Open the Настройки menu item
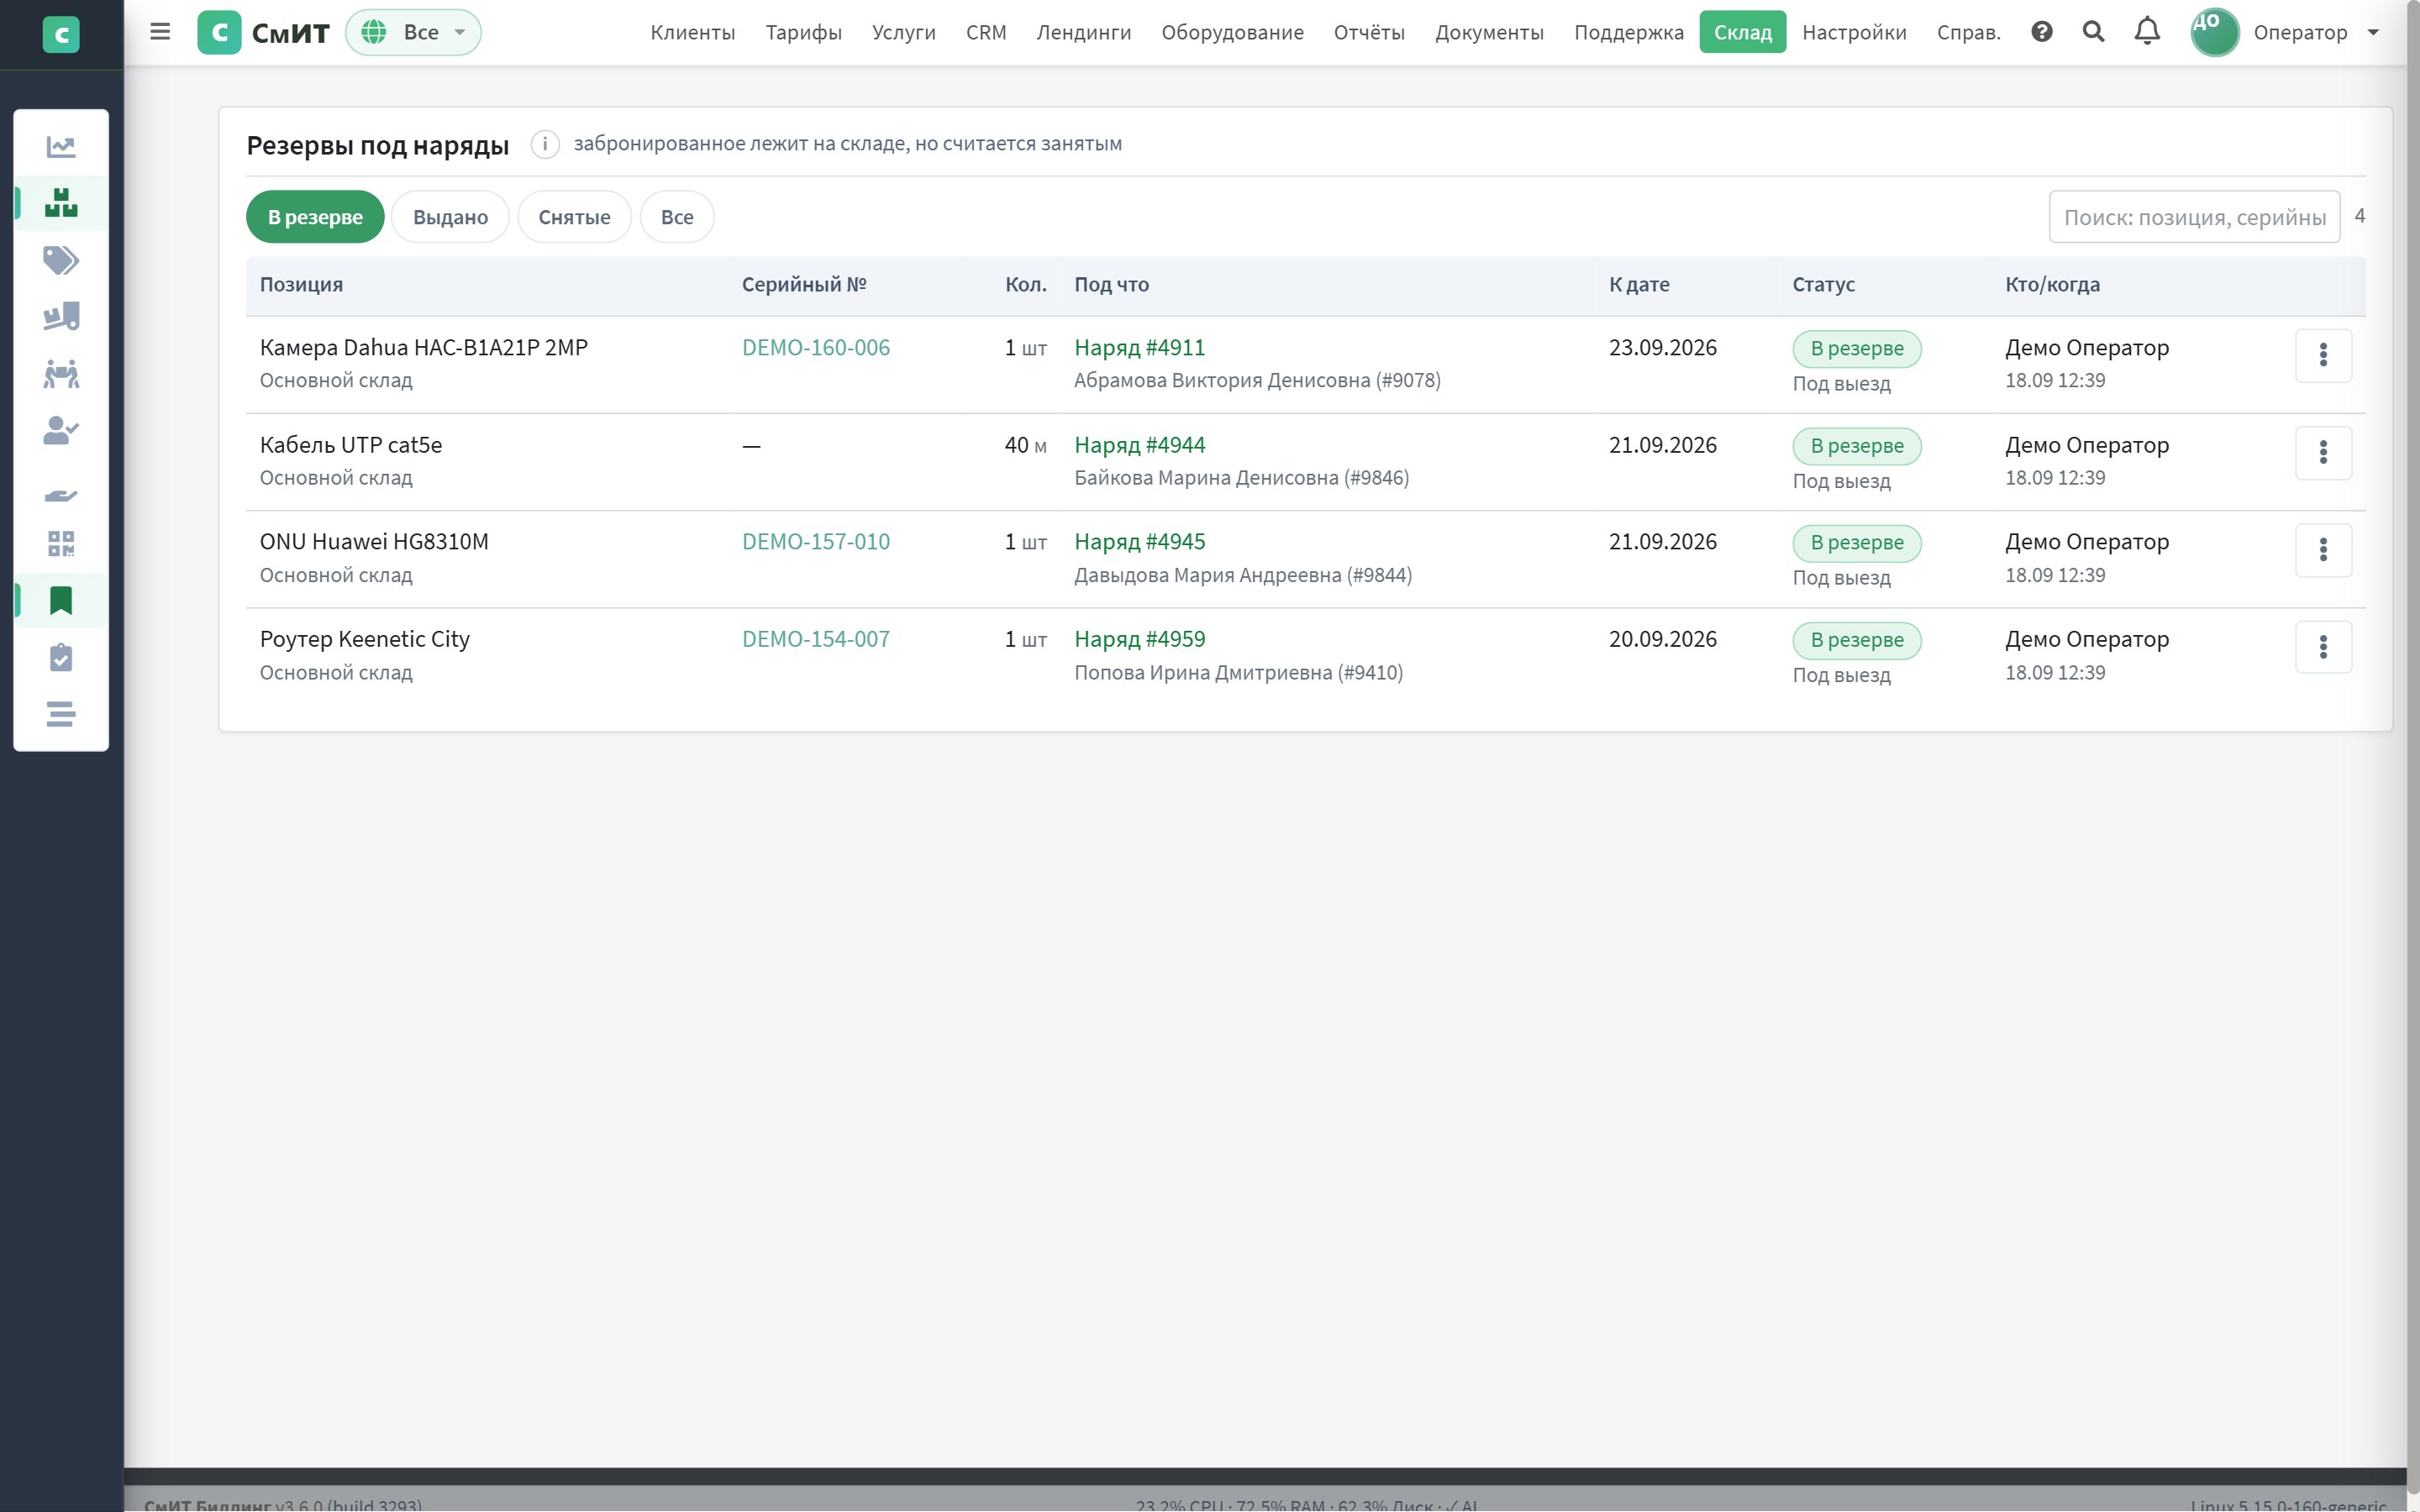The height and width of the screenshot is (1512, 2420). pyautogui.click(x=1854, y=32)
